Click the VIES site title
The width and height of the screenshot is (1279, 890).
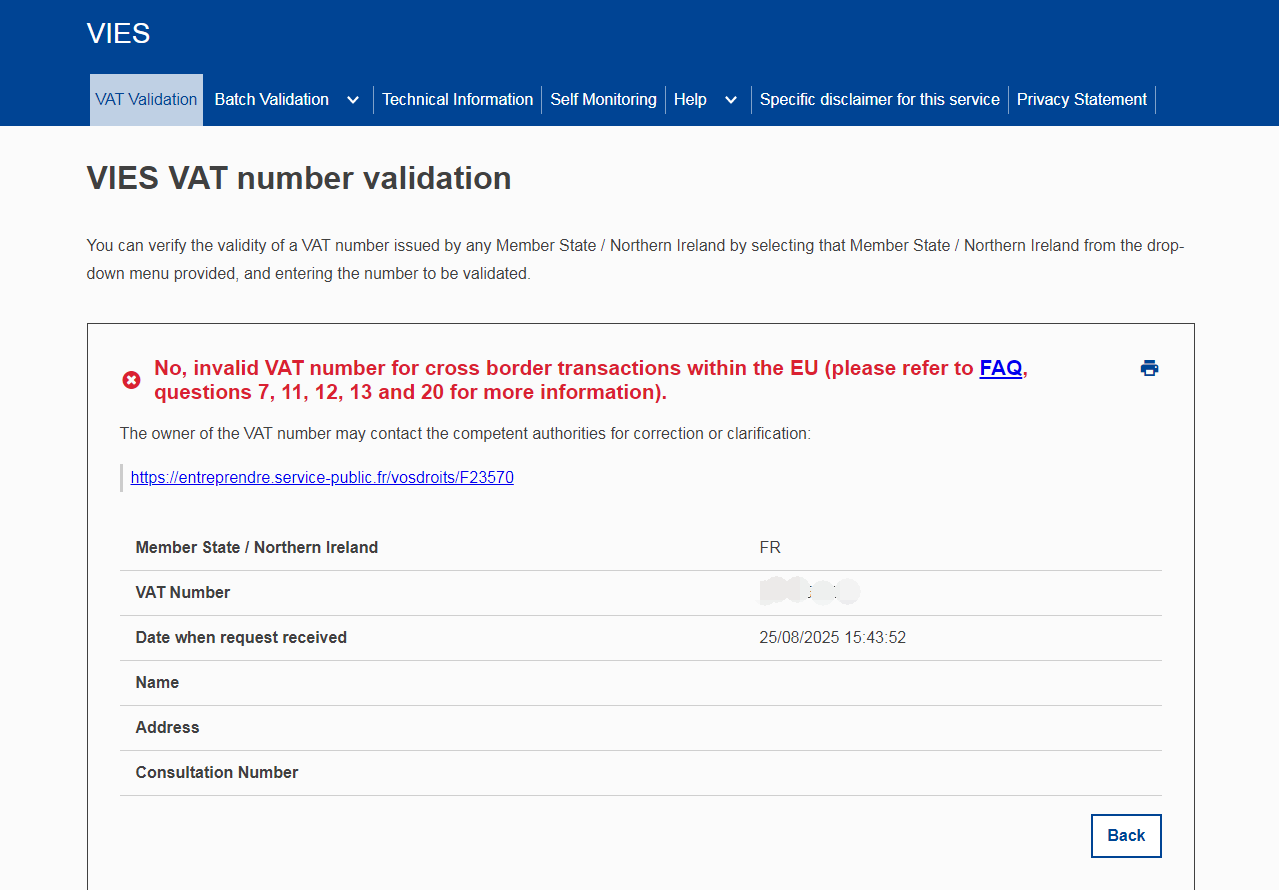[118, 33]
